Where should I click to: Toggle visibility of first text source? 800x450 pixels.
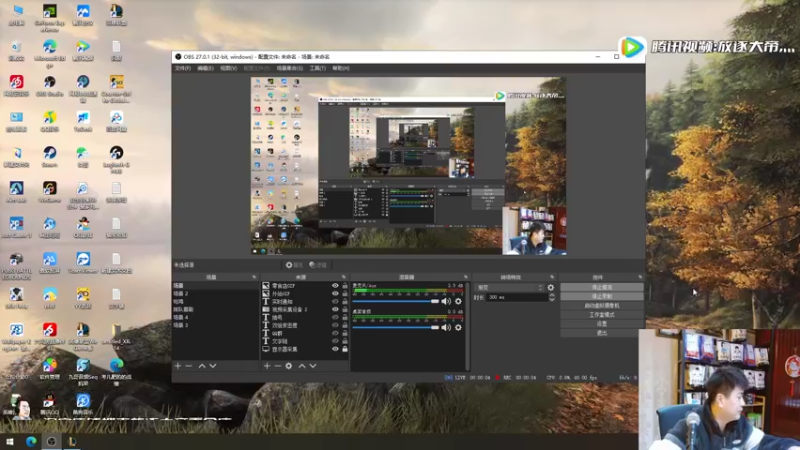coord(335,302)
